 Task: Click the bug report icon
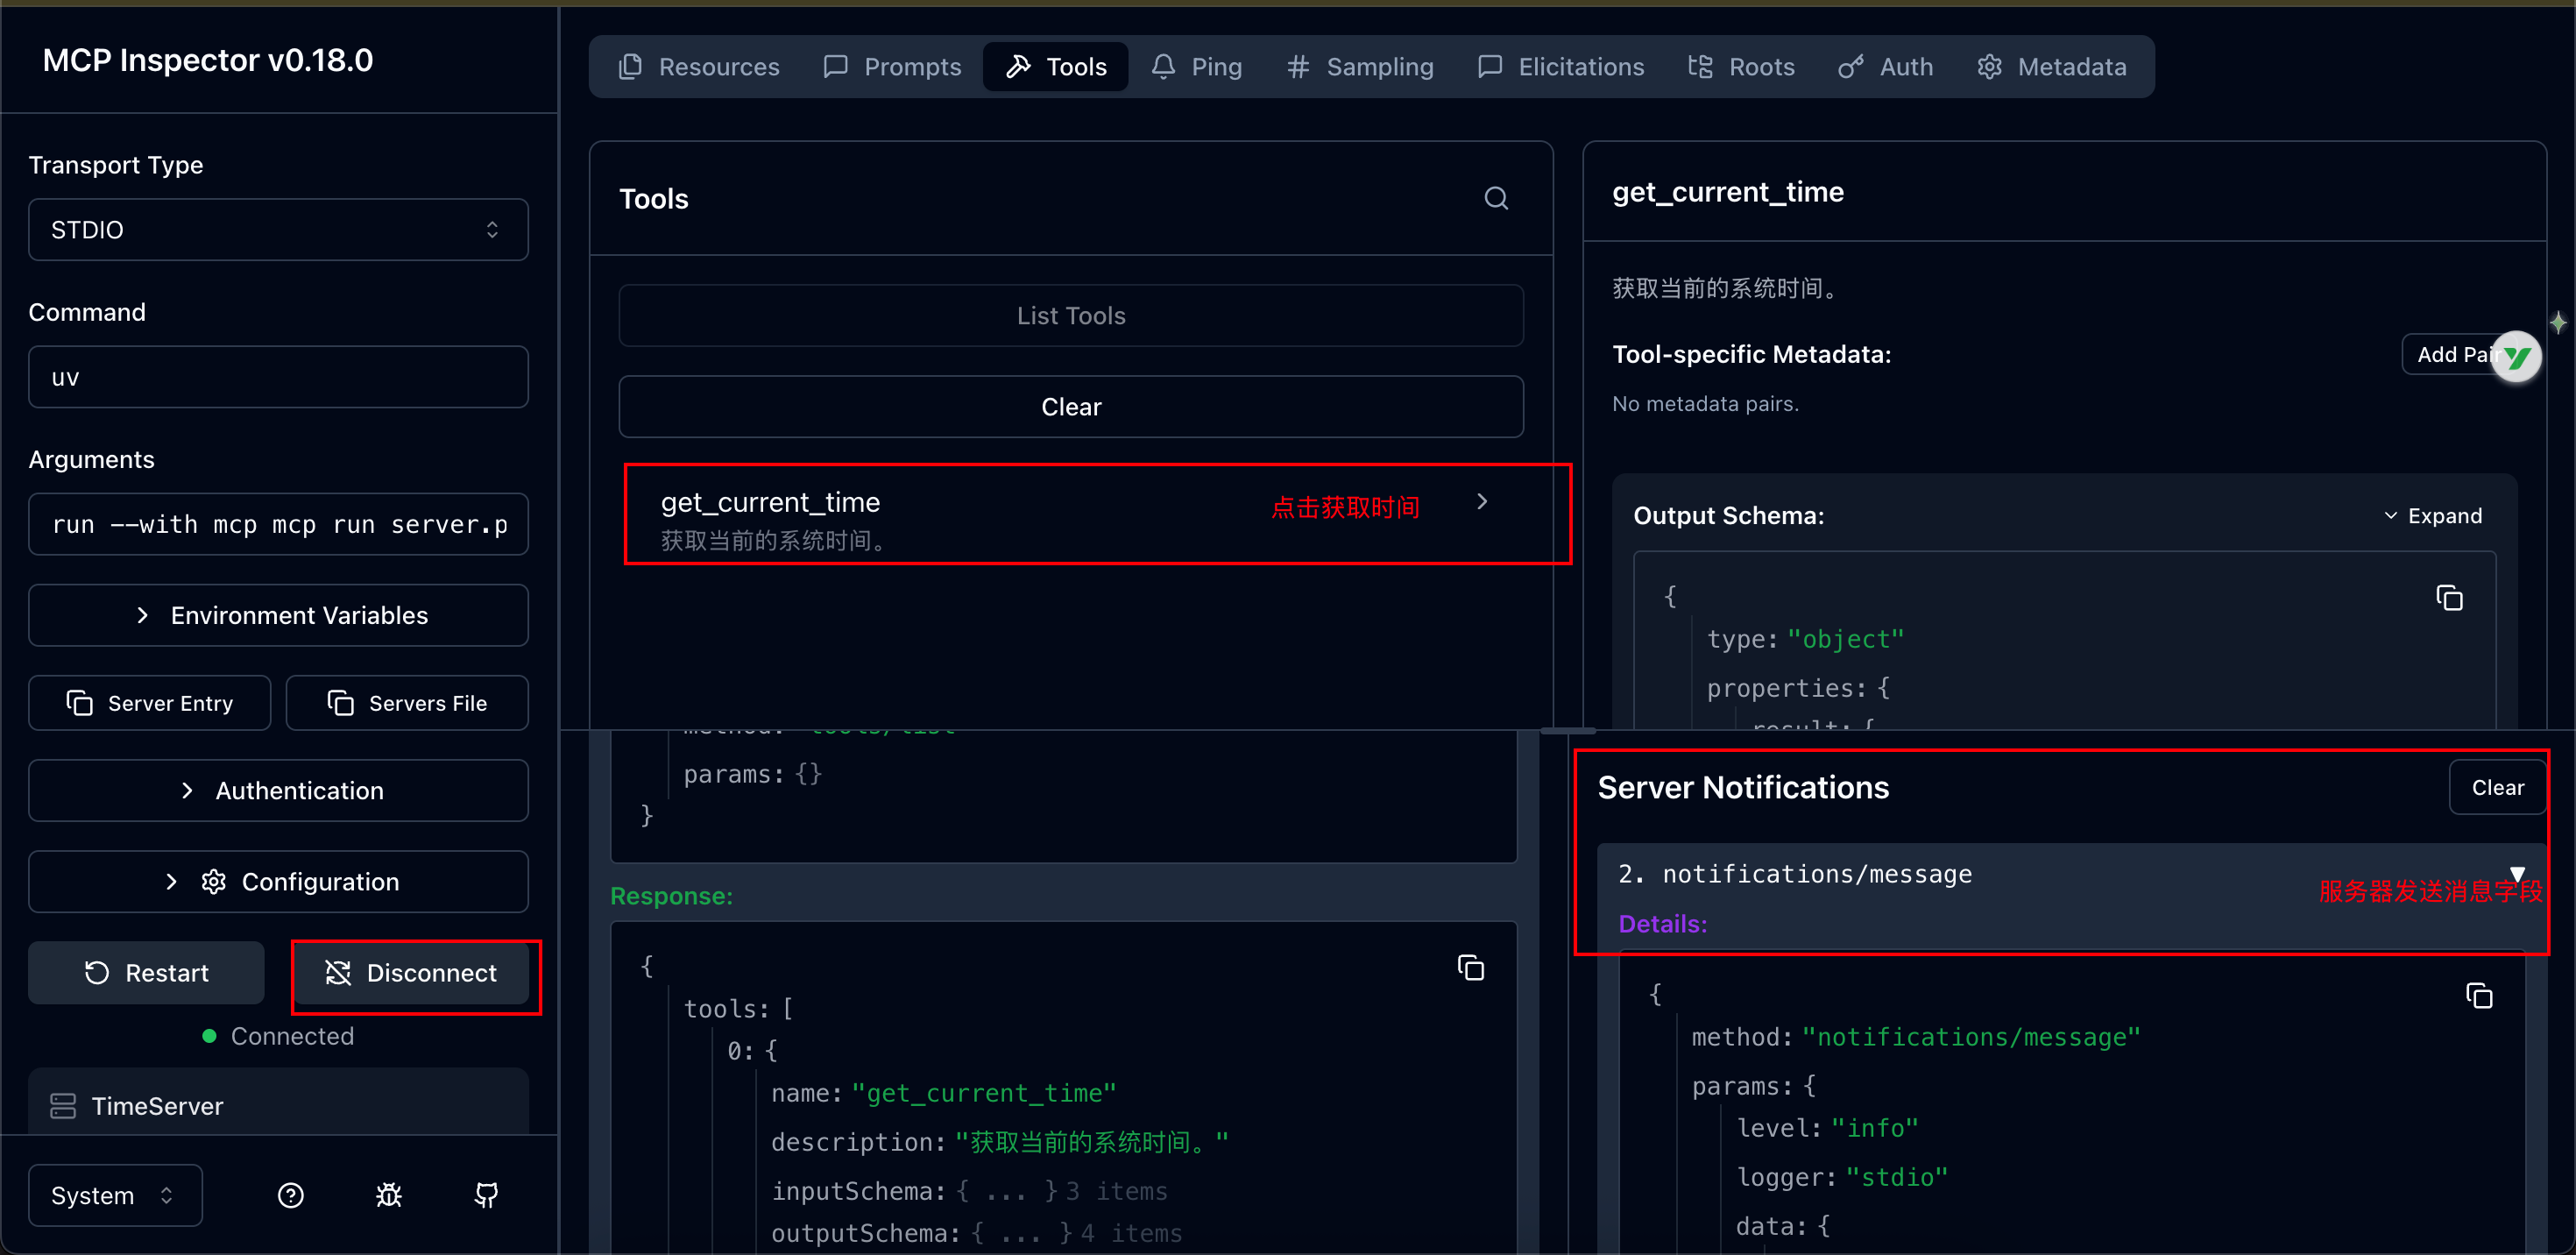tap(388, 1195)
